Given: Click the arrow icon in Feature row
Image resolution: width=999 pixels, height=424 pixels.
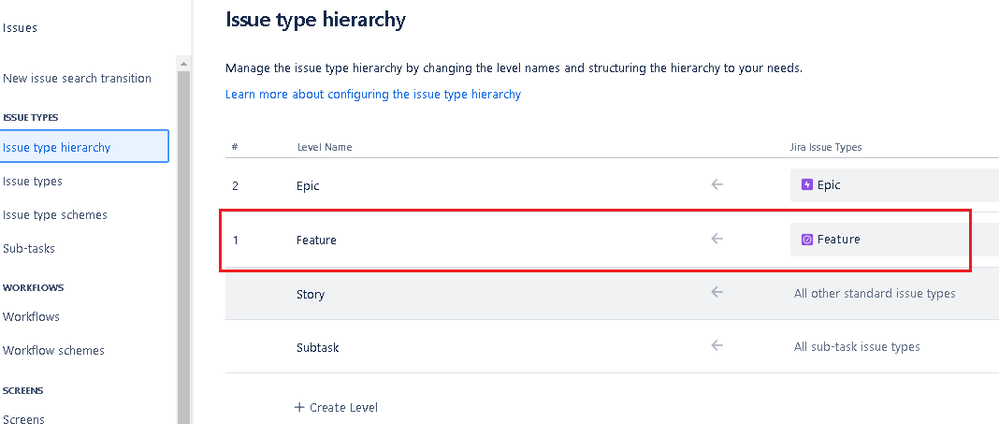Looking at the screenshot, I should [x=717, y=239].
